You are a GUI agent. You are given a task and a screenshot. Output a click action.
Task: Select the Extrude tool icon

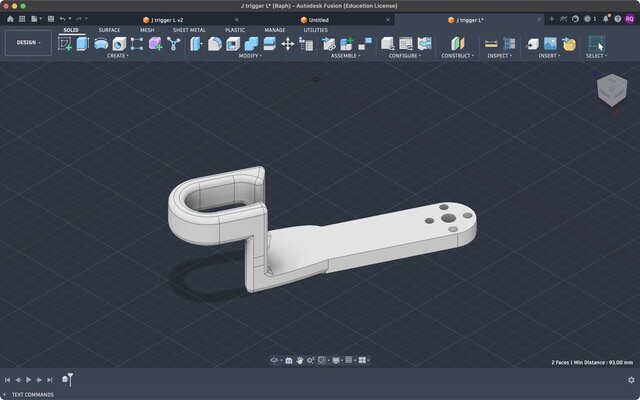coord(82,44)
